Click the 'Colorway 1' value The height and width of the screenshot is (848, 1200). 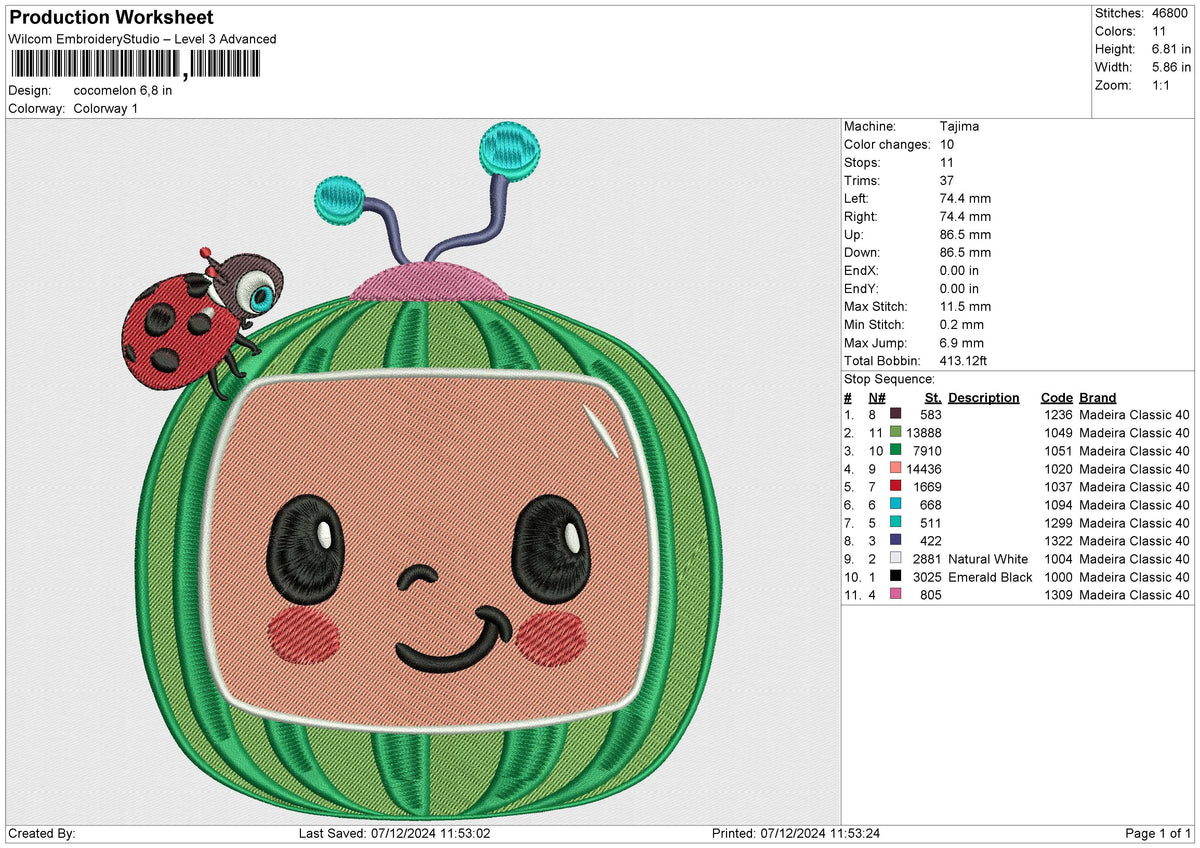[x=106, y=108]
